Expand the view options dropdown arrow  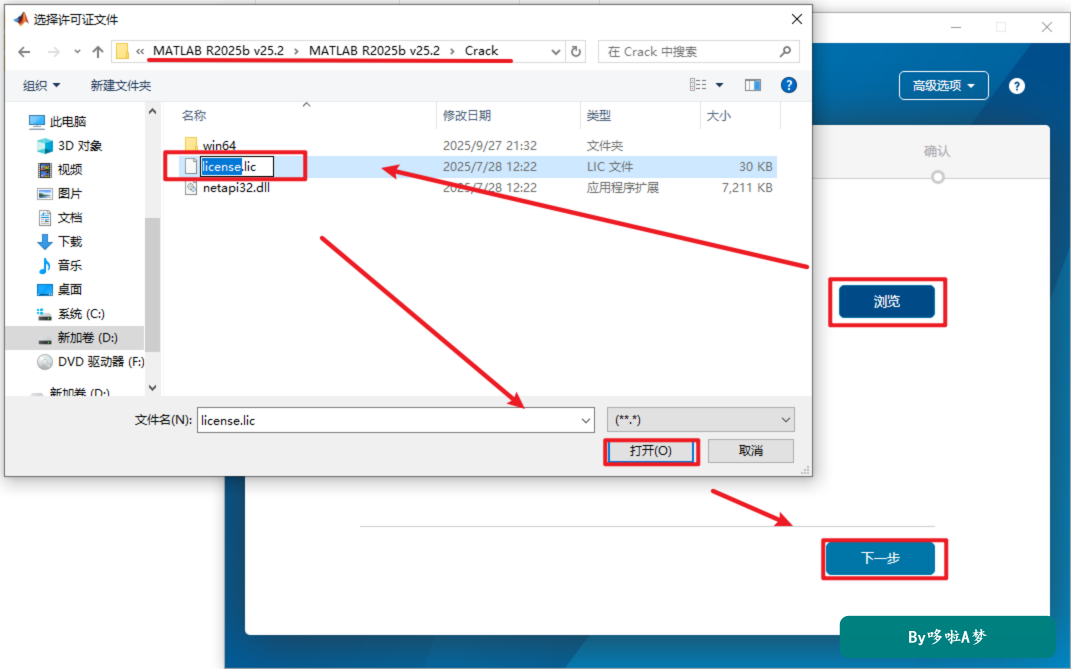(x=719, y=85)
